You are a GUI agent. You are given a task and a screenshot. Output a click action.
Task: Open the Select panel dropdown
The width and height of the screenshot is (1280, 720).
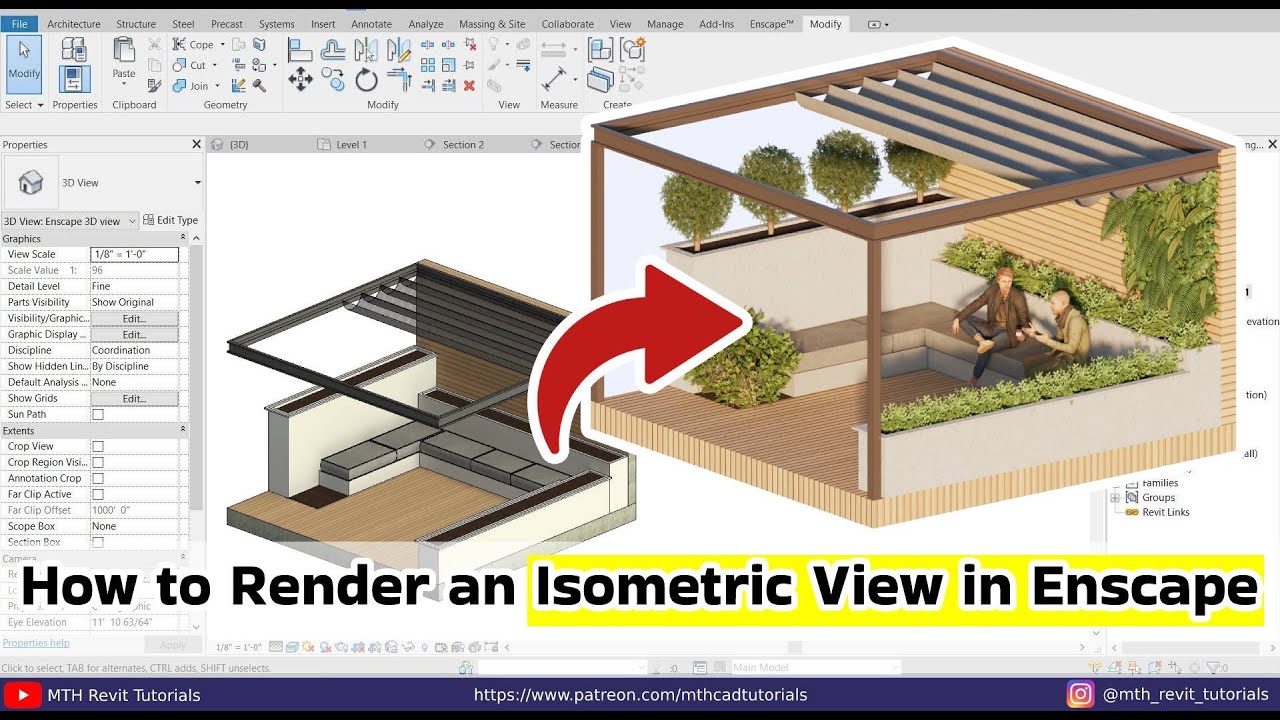[x=24, y=105]
